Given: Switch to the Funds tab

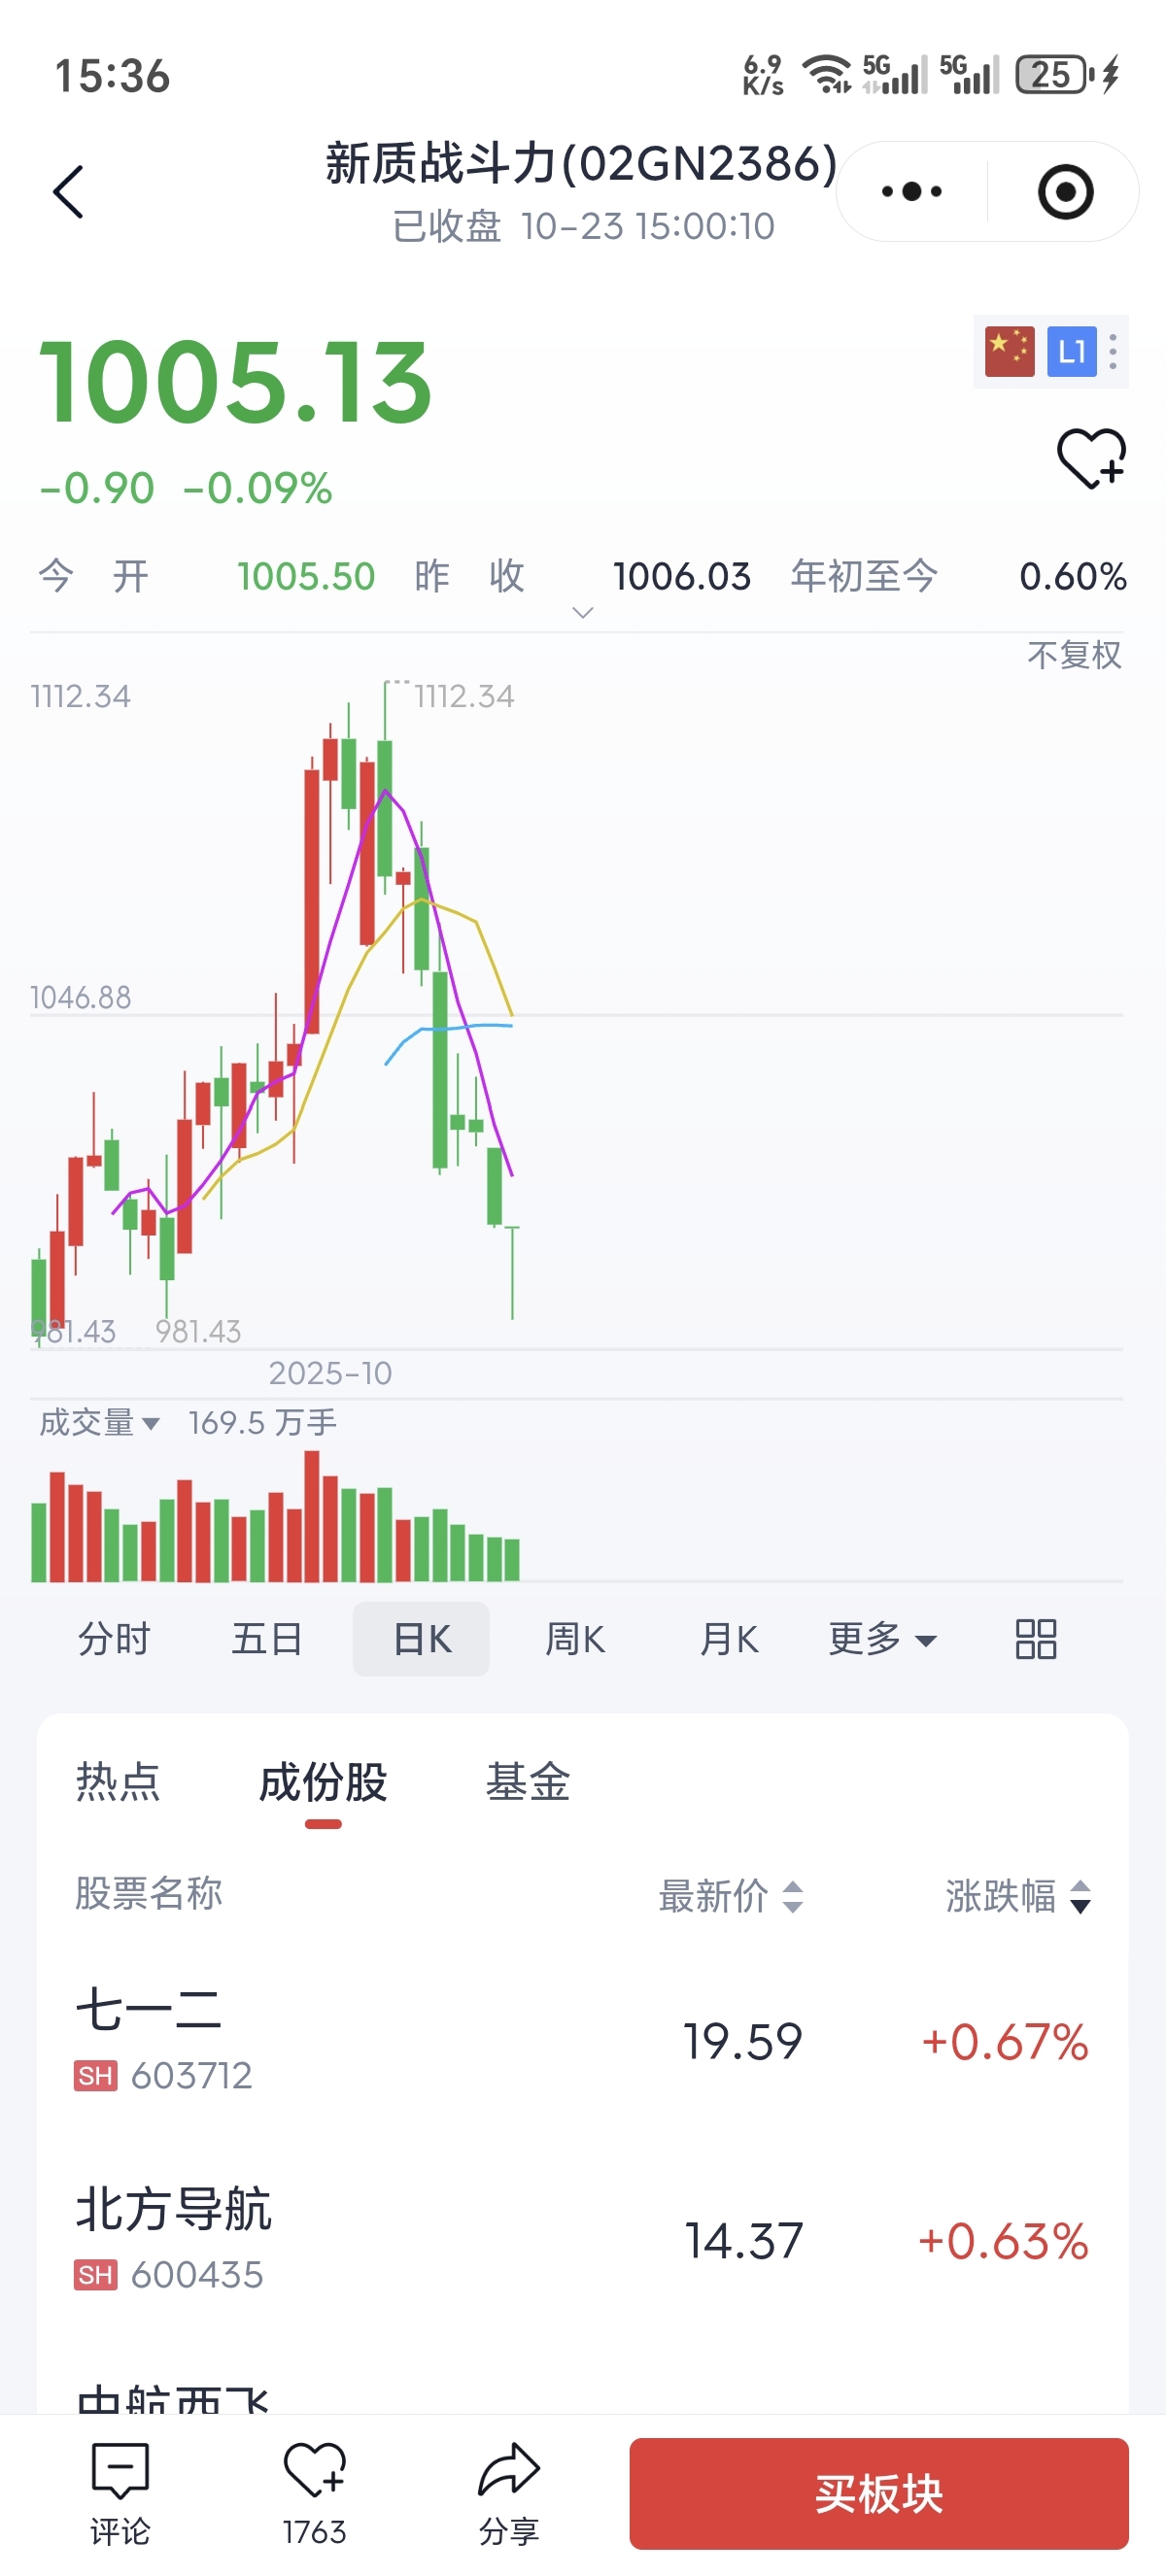Looking at the screenshot, I should (527, 1782).
